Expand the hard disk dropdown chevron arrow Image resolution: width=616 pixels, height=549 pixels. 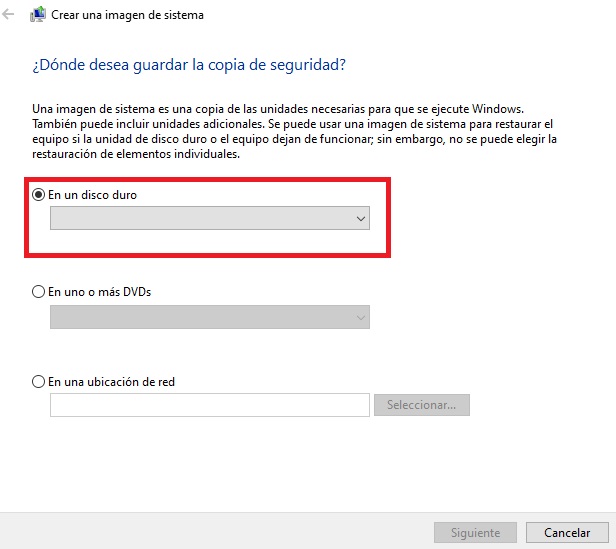coord(361,218)
